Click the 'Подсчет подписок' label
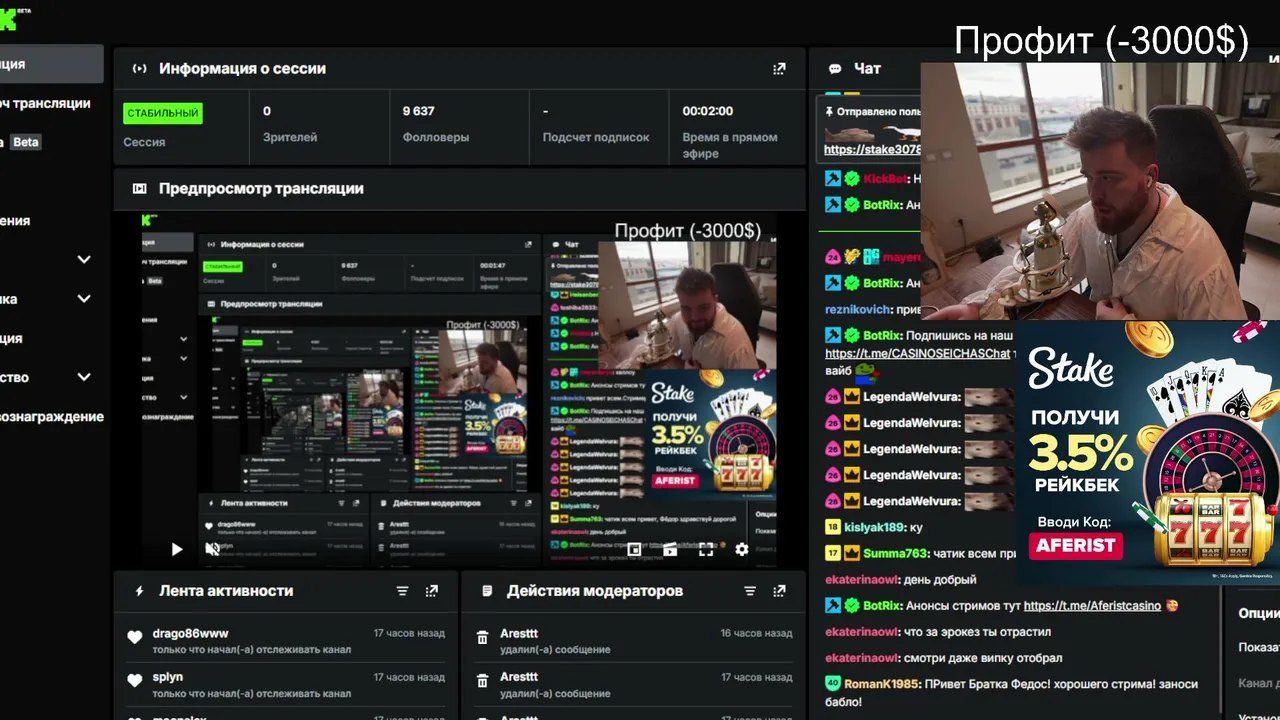Screen dimensions: 1280x720 (596, 137)
